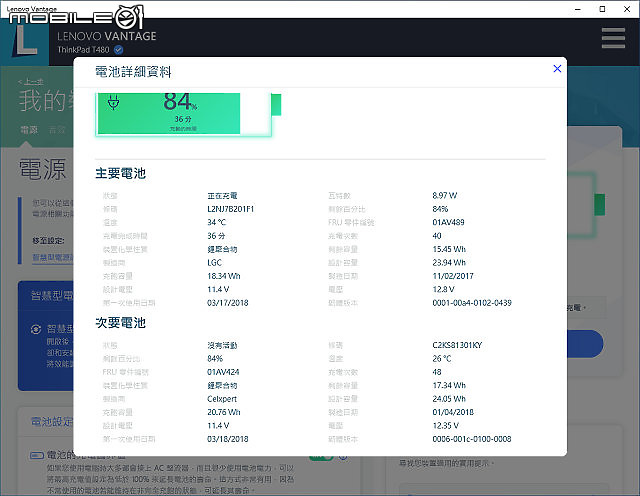Image resolution: width=640 pixels, height=496 pixels.
Task: Select design capacity 23.94 Wh
Action: tap(449, 262)
